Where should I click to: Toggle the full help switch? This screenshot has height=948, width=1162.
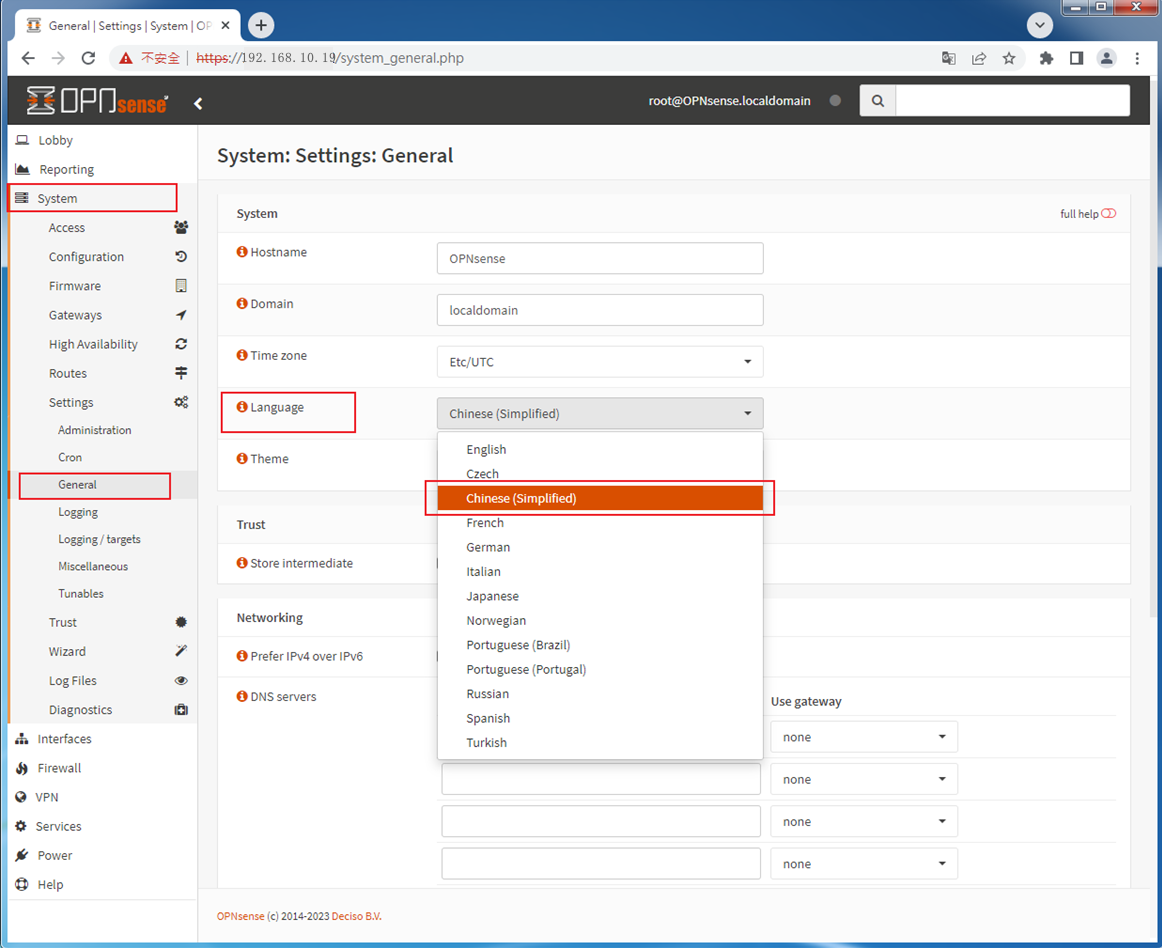(x=1109, y=213)
